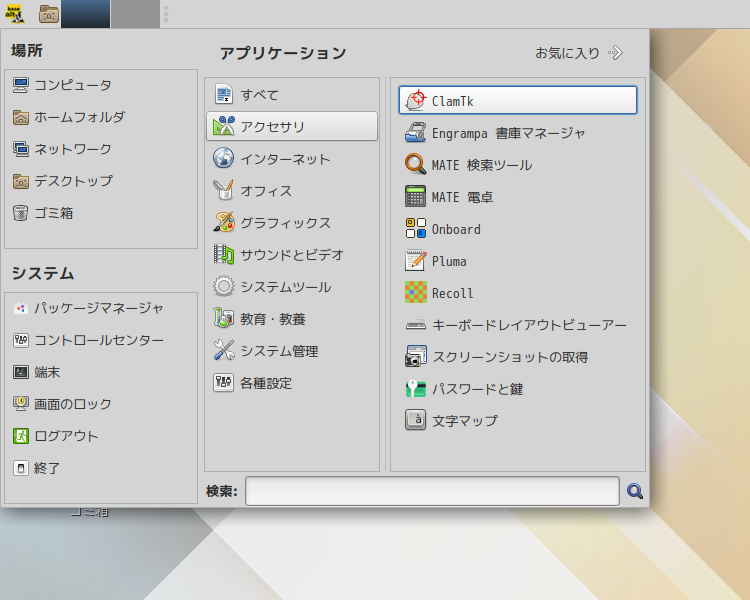Open コントロールセンター control center
750x600 pixels.
pos(101,340)
